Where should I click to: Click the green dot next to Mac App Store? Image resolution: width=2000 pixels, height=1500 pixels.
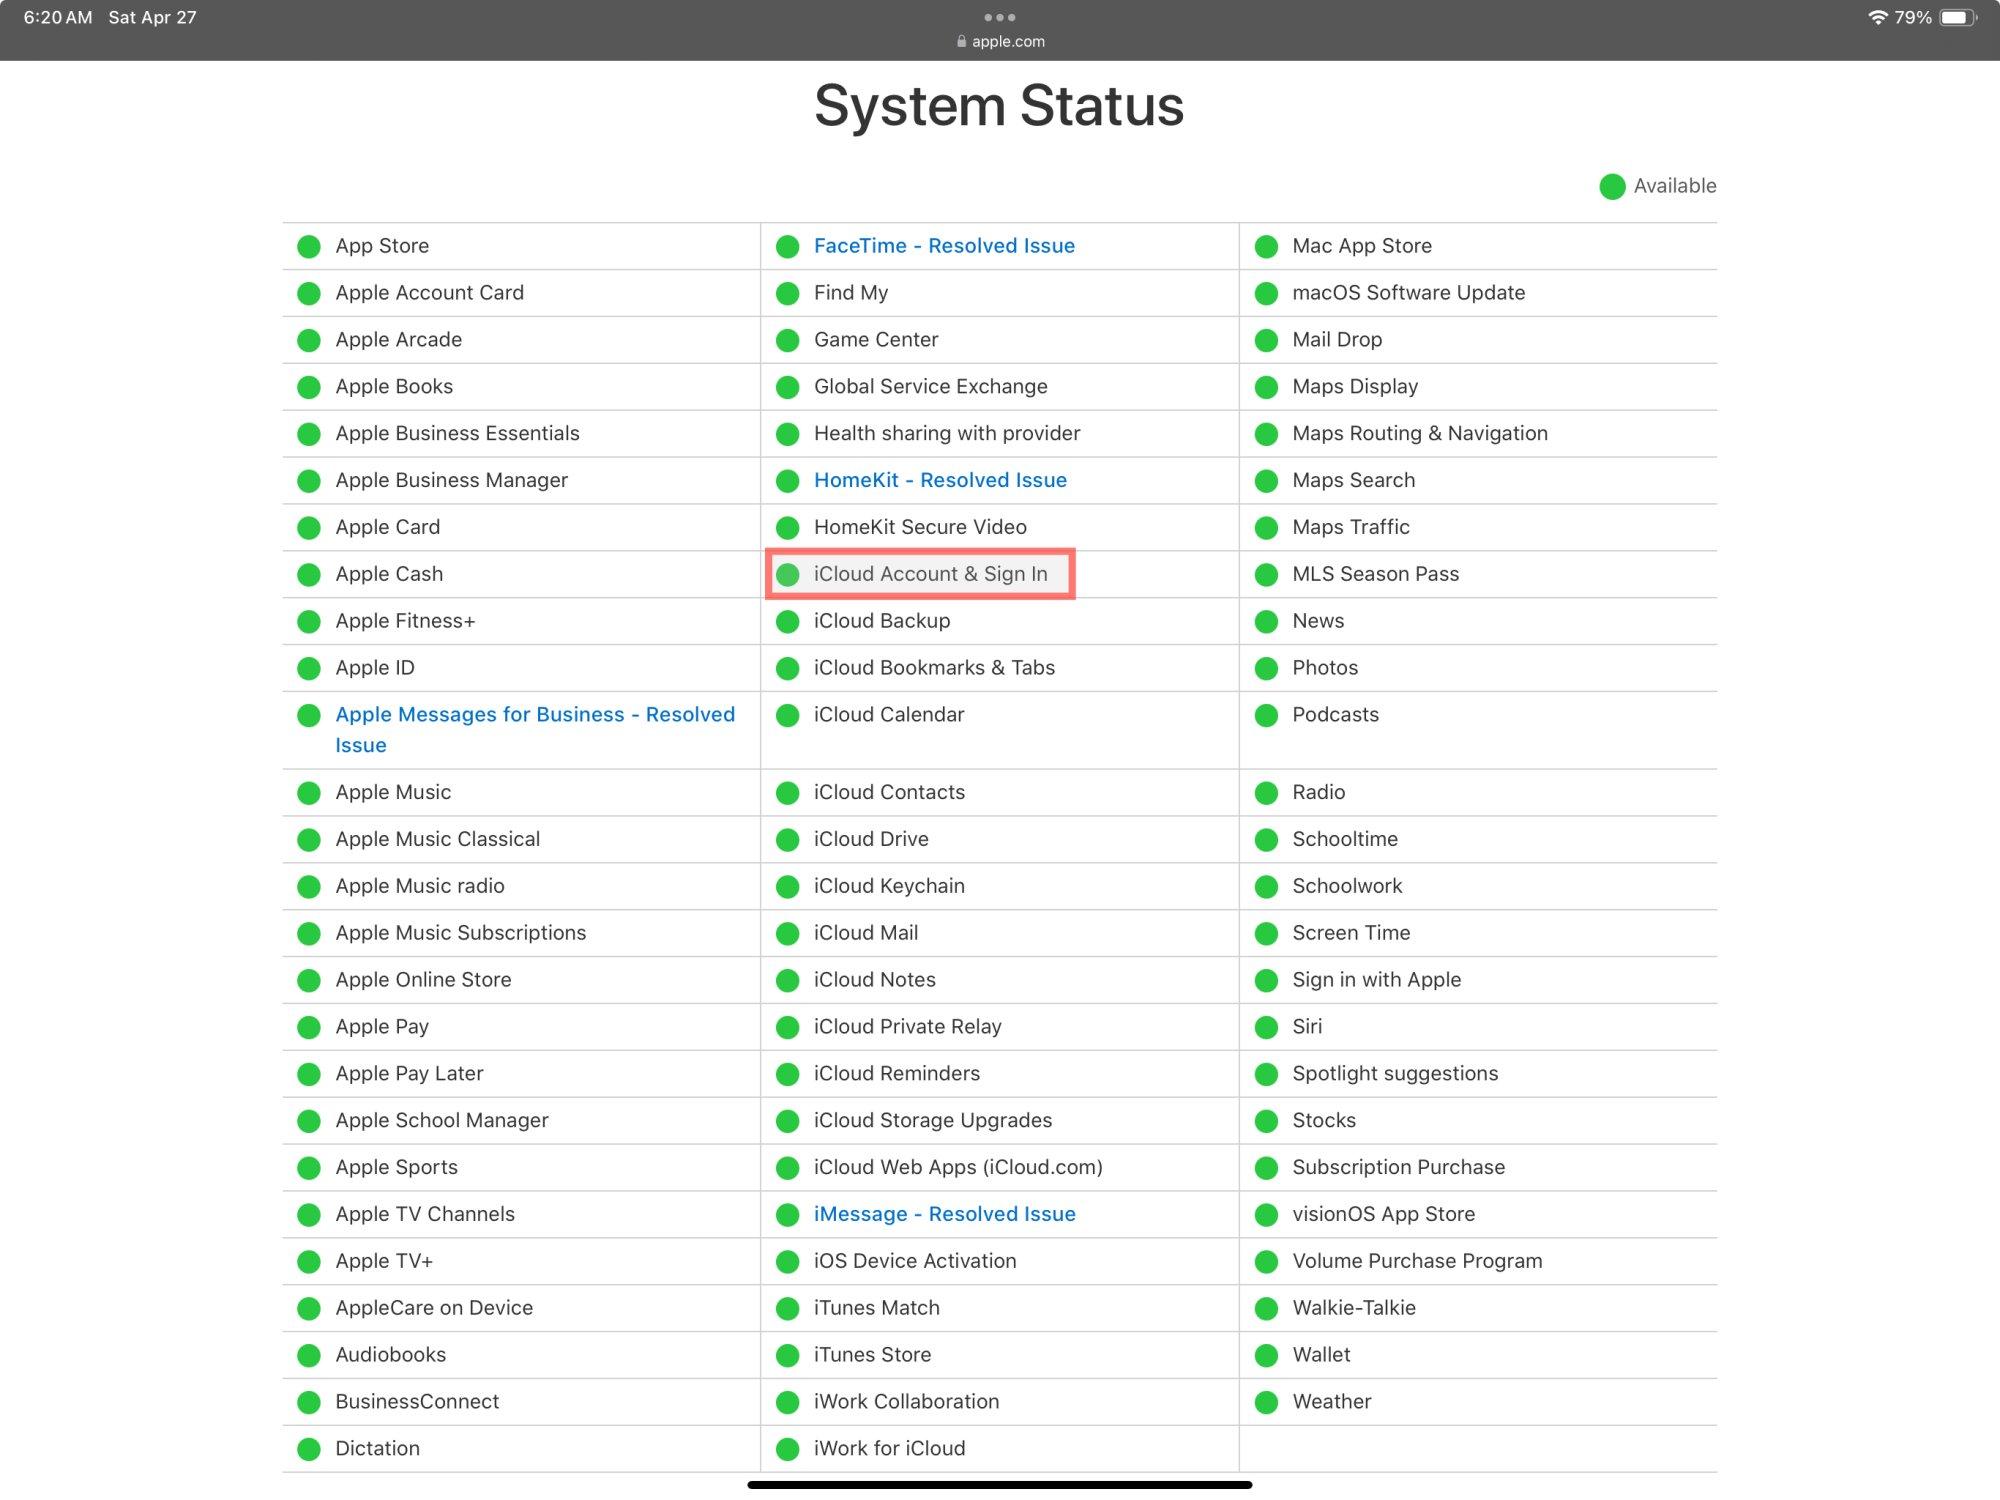[1266, 246]
